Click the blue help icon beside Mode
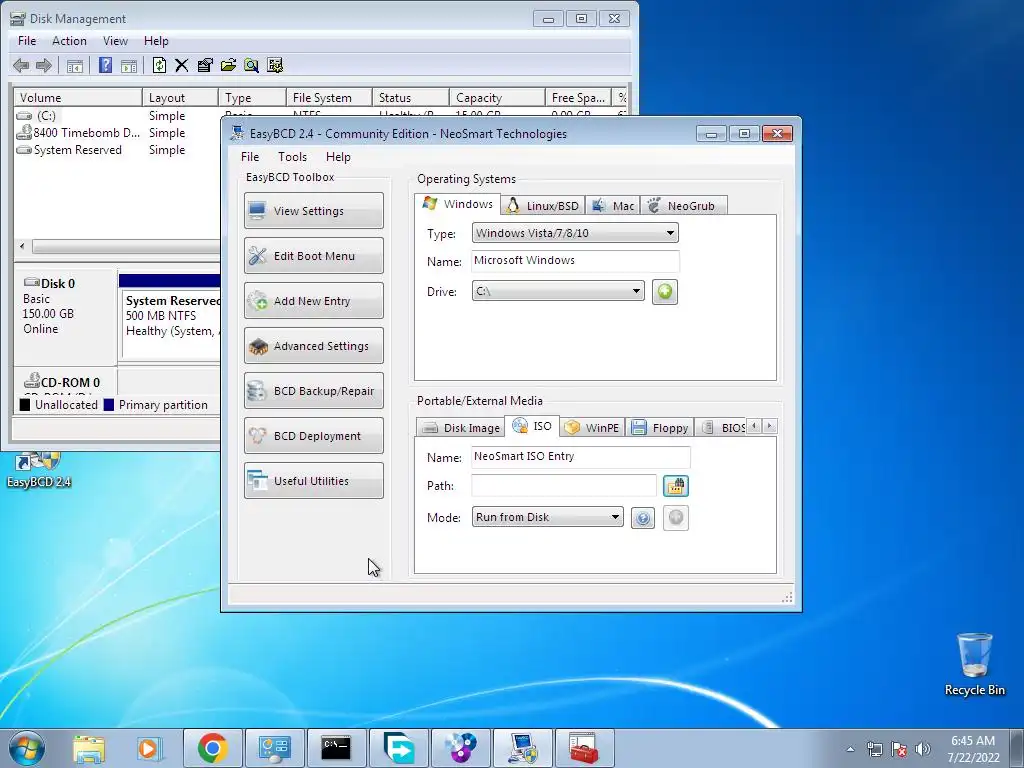The image size is (1024, 768). point(643,518)
